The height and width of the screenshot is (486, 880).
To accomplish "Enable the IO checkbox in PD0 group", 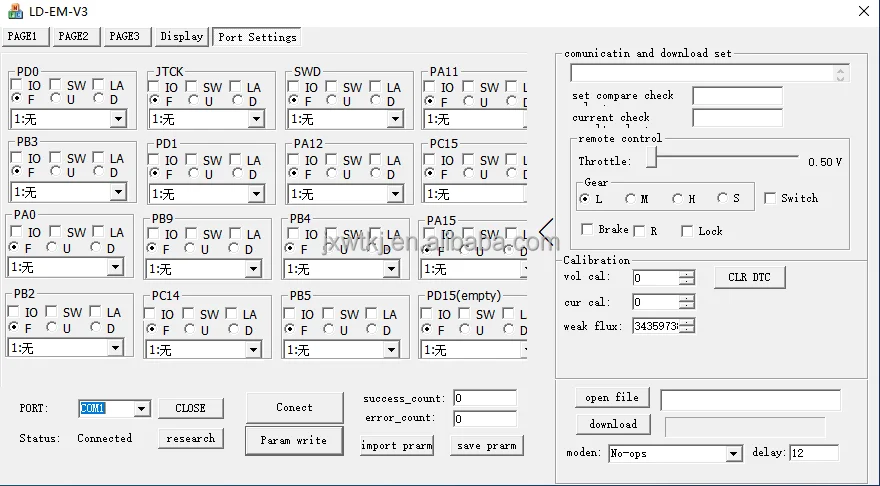I will click(x=16, y=85).
